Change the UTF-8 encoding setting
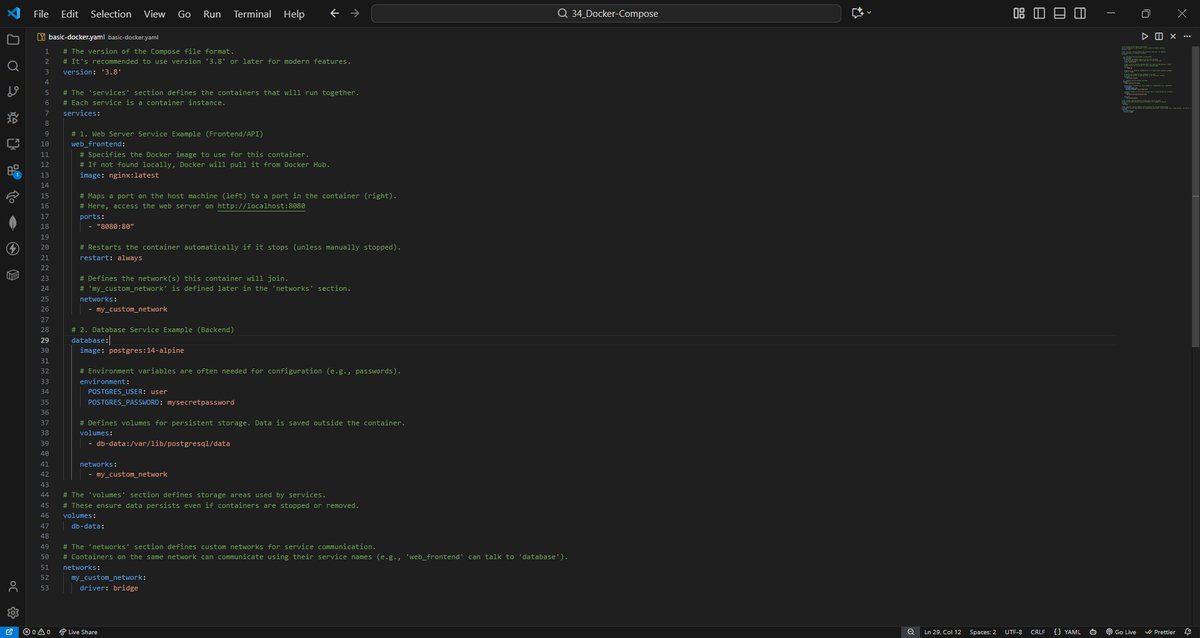This screenshot has width=1200, height=638. tap(1012, 632)
